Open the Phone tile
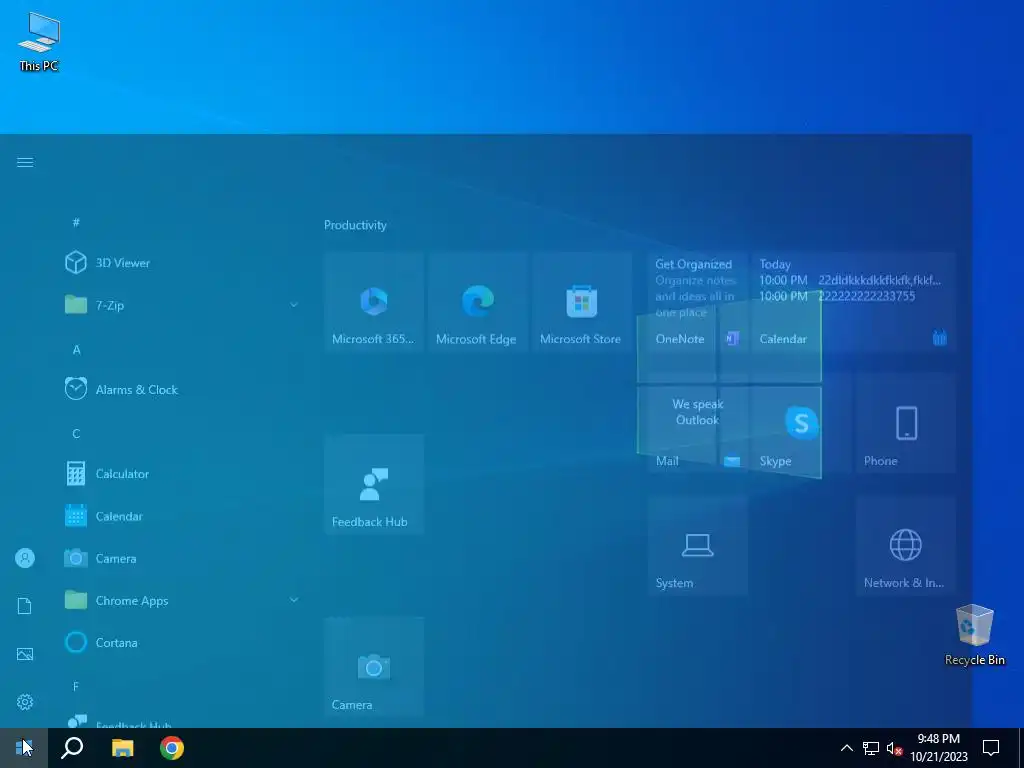This screenshot has width=1024, height=768. [x=906, y=424]
